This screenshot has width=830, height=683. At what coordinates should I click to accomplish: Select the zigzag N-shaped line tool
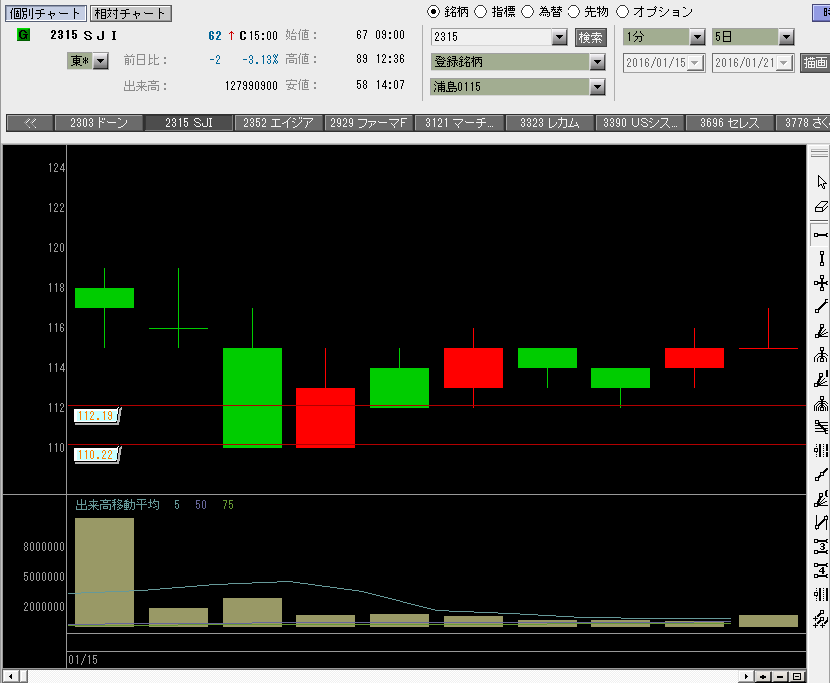(821, 523)
